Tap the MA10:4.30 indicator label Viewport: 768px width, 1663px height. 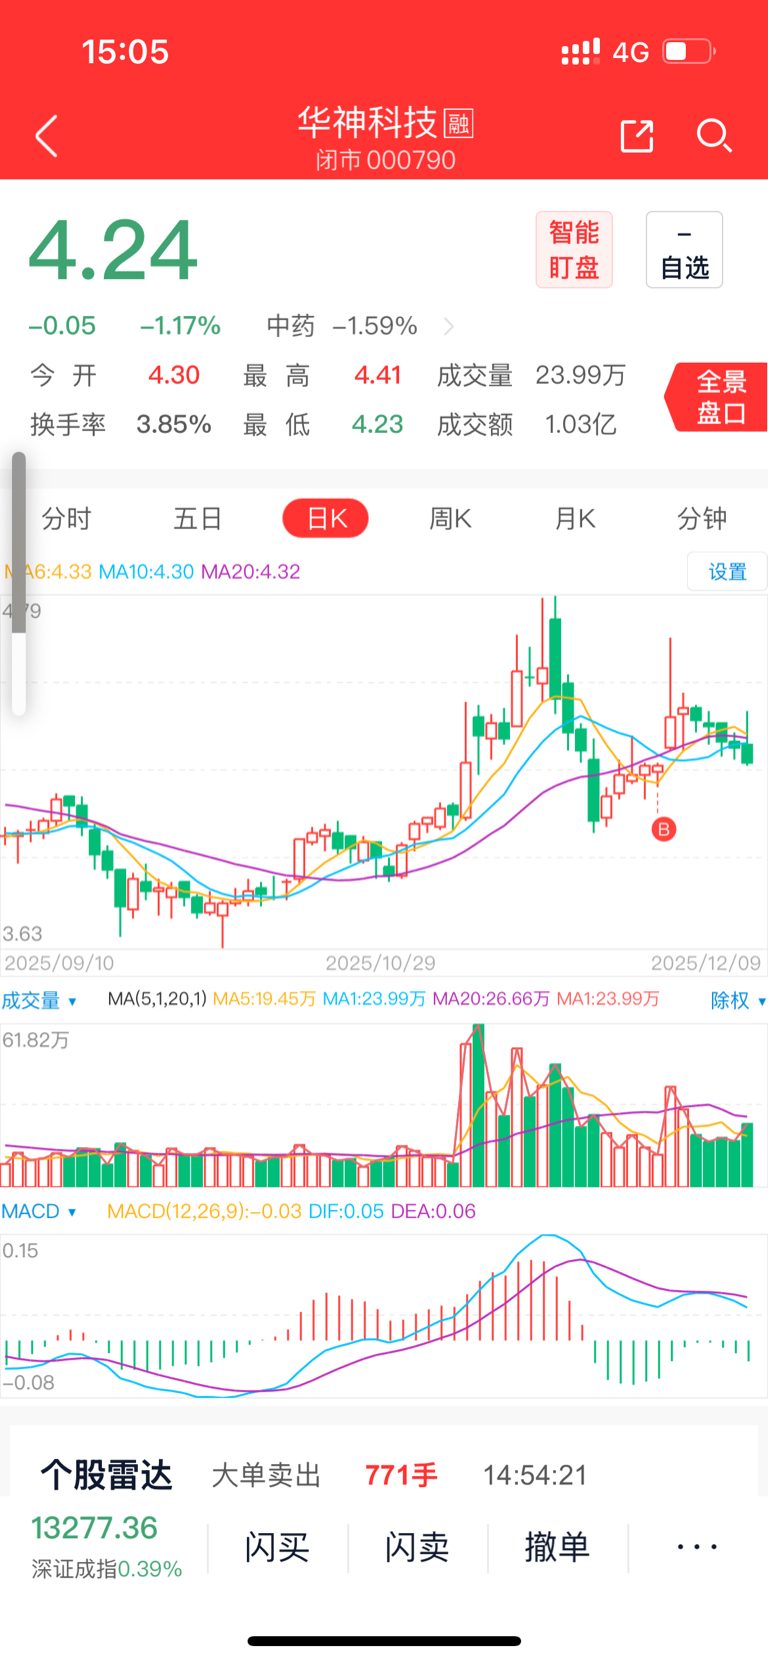(146, 571)
